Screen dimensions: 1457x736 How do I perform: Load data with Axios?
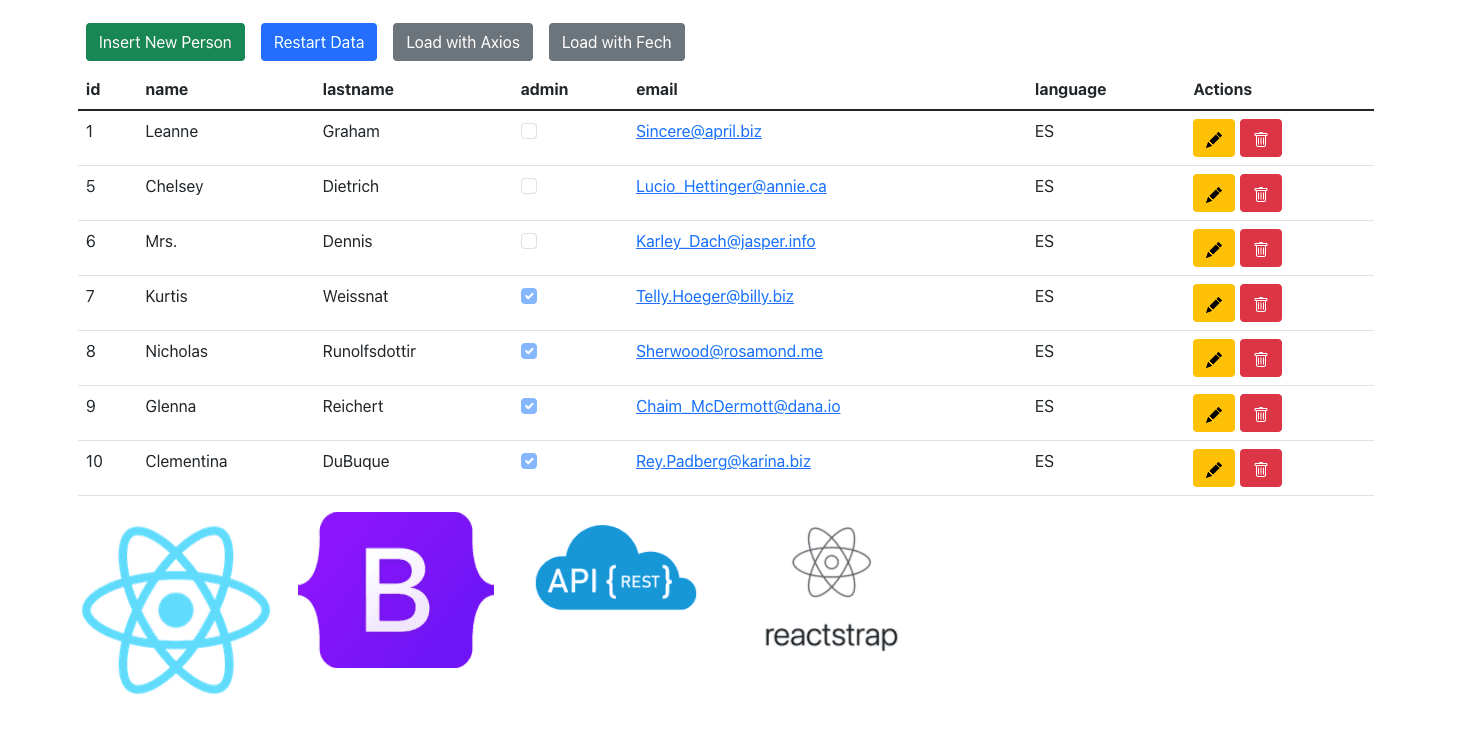462,42
